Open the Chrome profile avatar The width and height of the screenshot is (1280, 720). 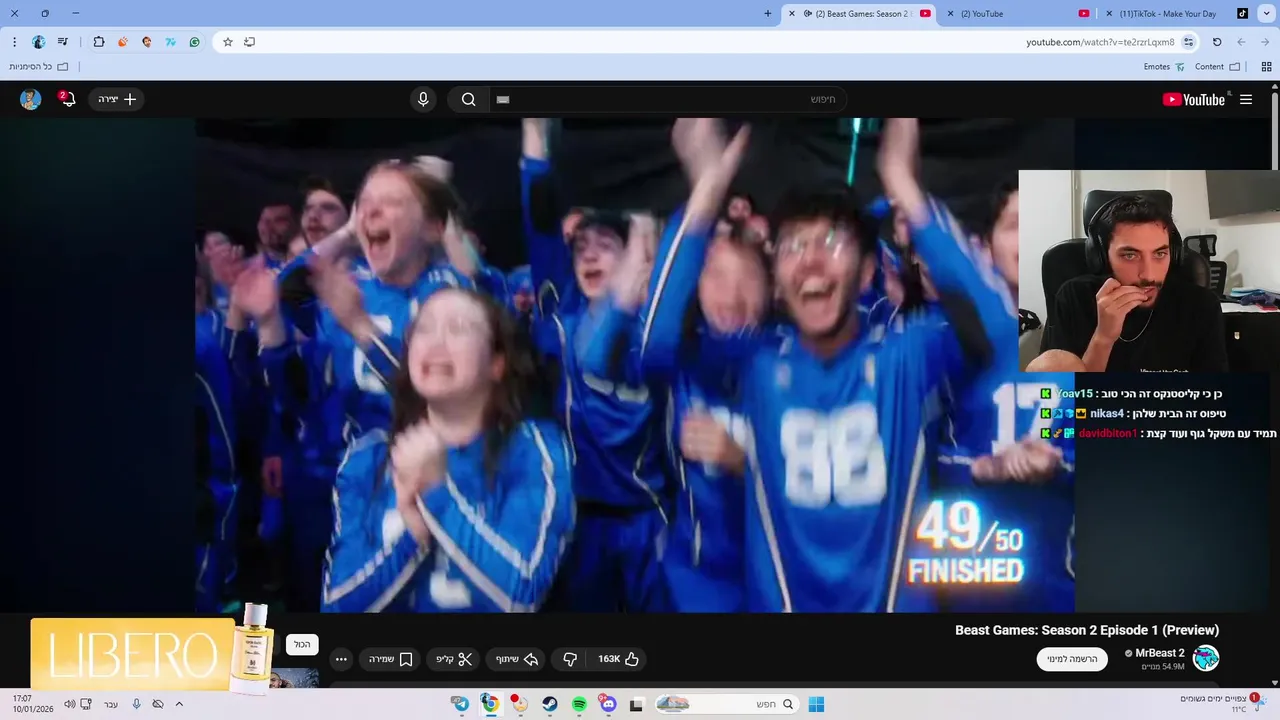(39, 42)
